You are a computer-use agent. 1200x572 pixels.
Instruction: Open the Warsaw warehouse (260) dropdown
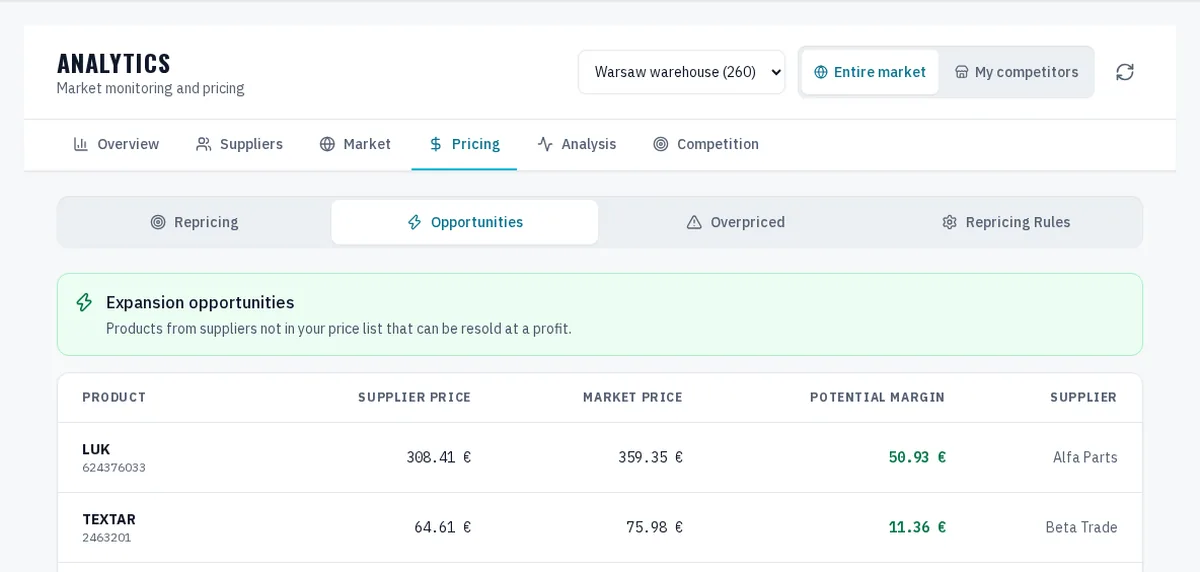(681, 72)
